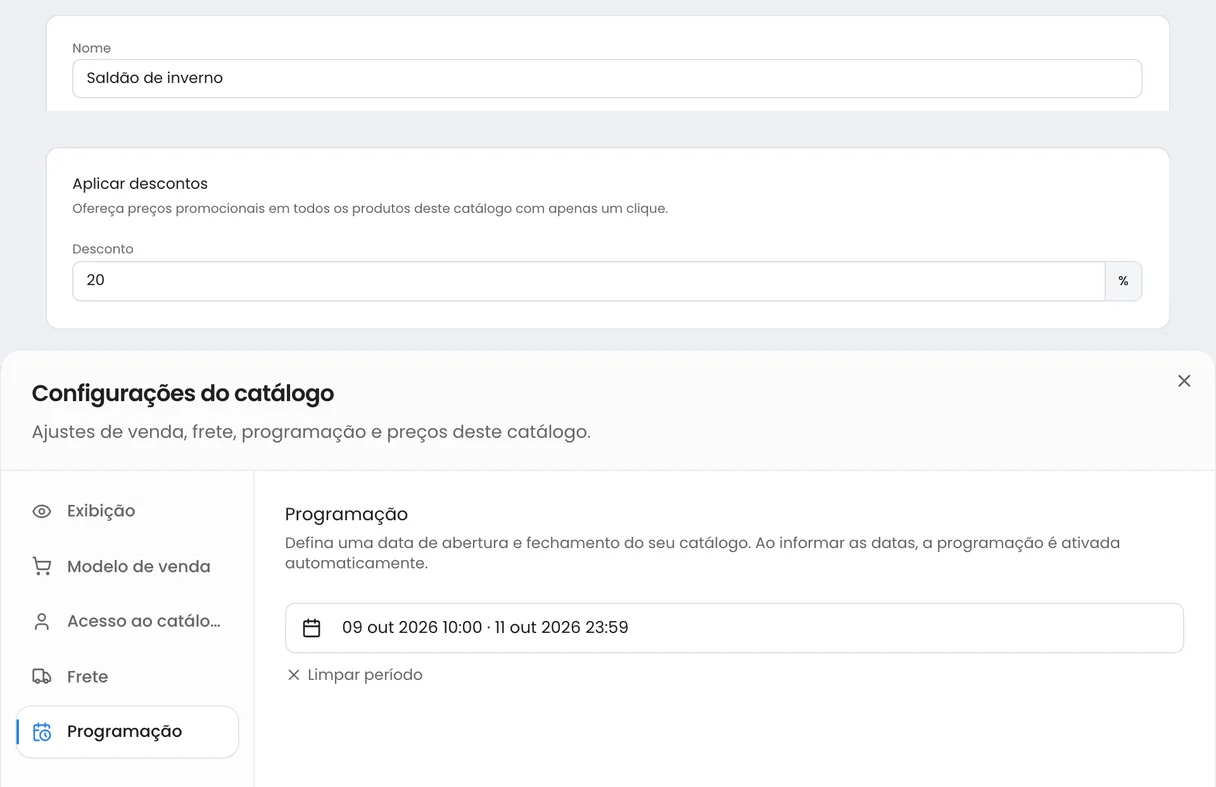Click the Desconto field label
Screen dimensions: 1216x787
click(103, 249)
